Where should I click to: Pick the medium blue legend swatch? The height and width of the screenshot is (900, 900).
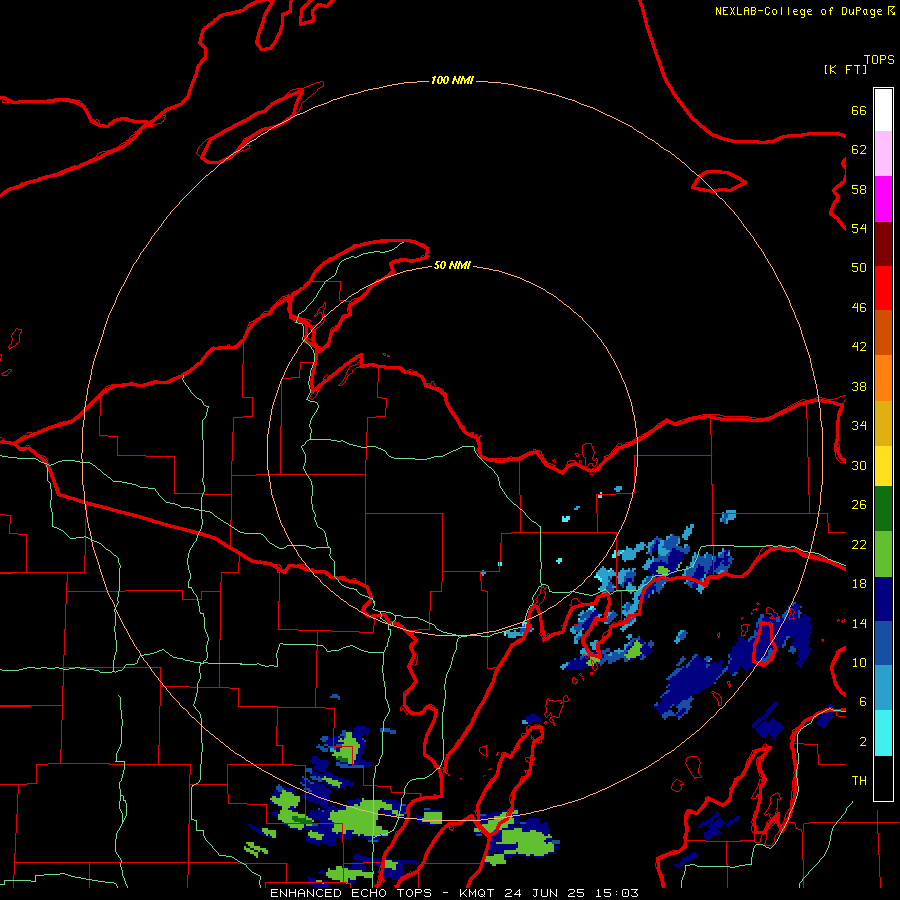tap(883, 643)
